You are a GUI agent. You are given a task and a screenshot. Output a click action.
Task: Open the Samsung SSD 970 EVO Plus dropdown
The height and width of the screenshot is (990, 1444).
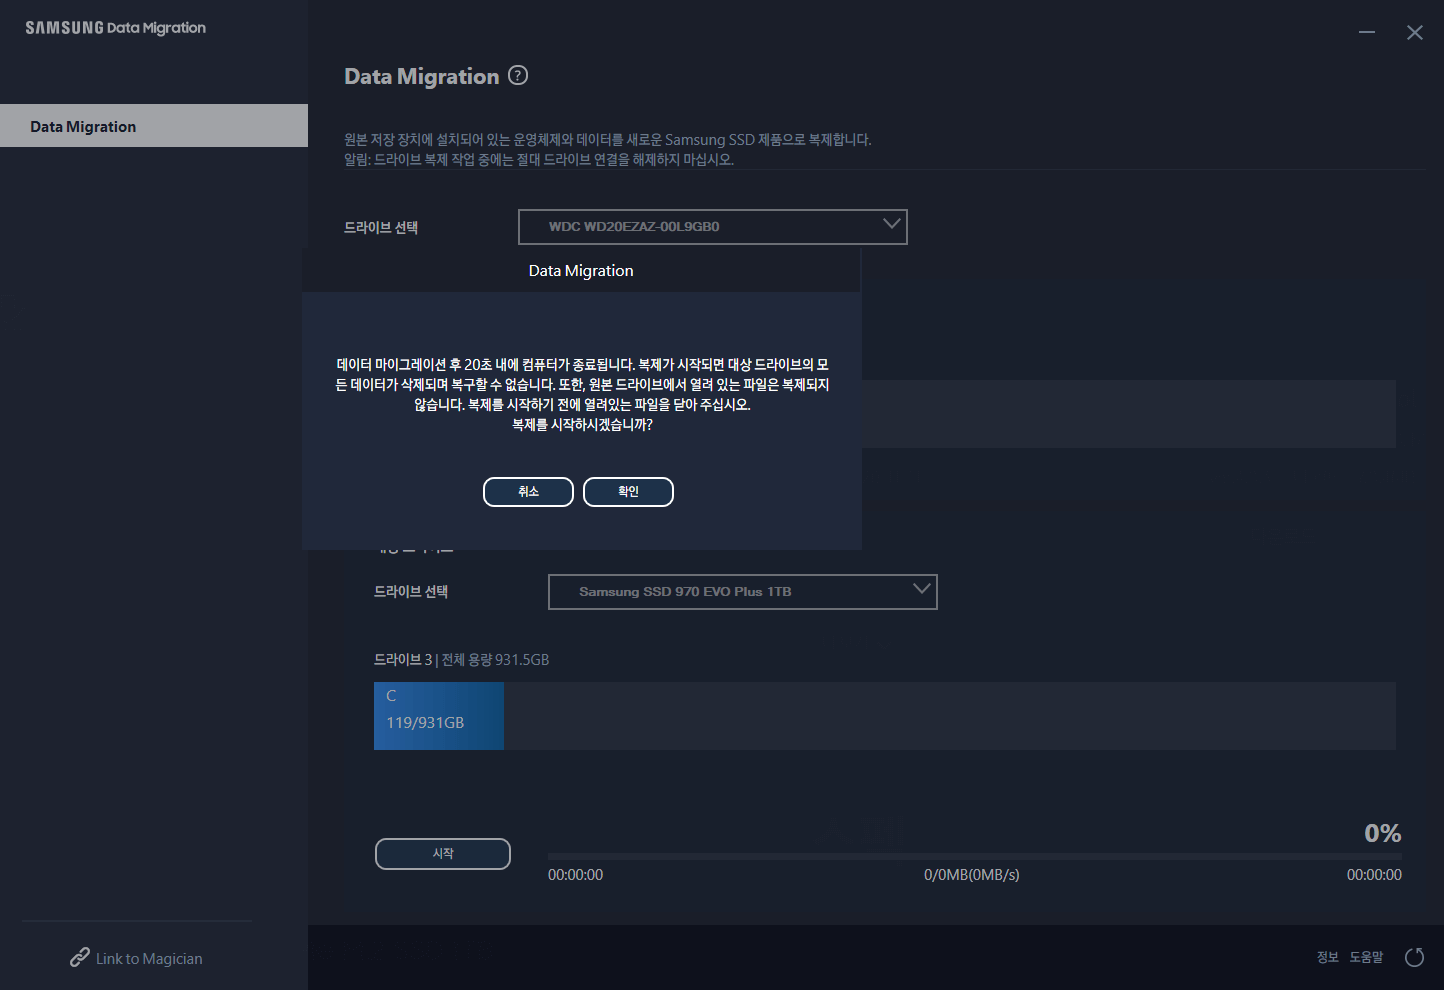click(x=742, y=592)
